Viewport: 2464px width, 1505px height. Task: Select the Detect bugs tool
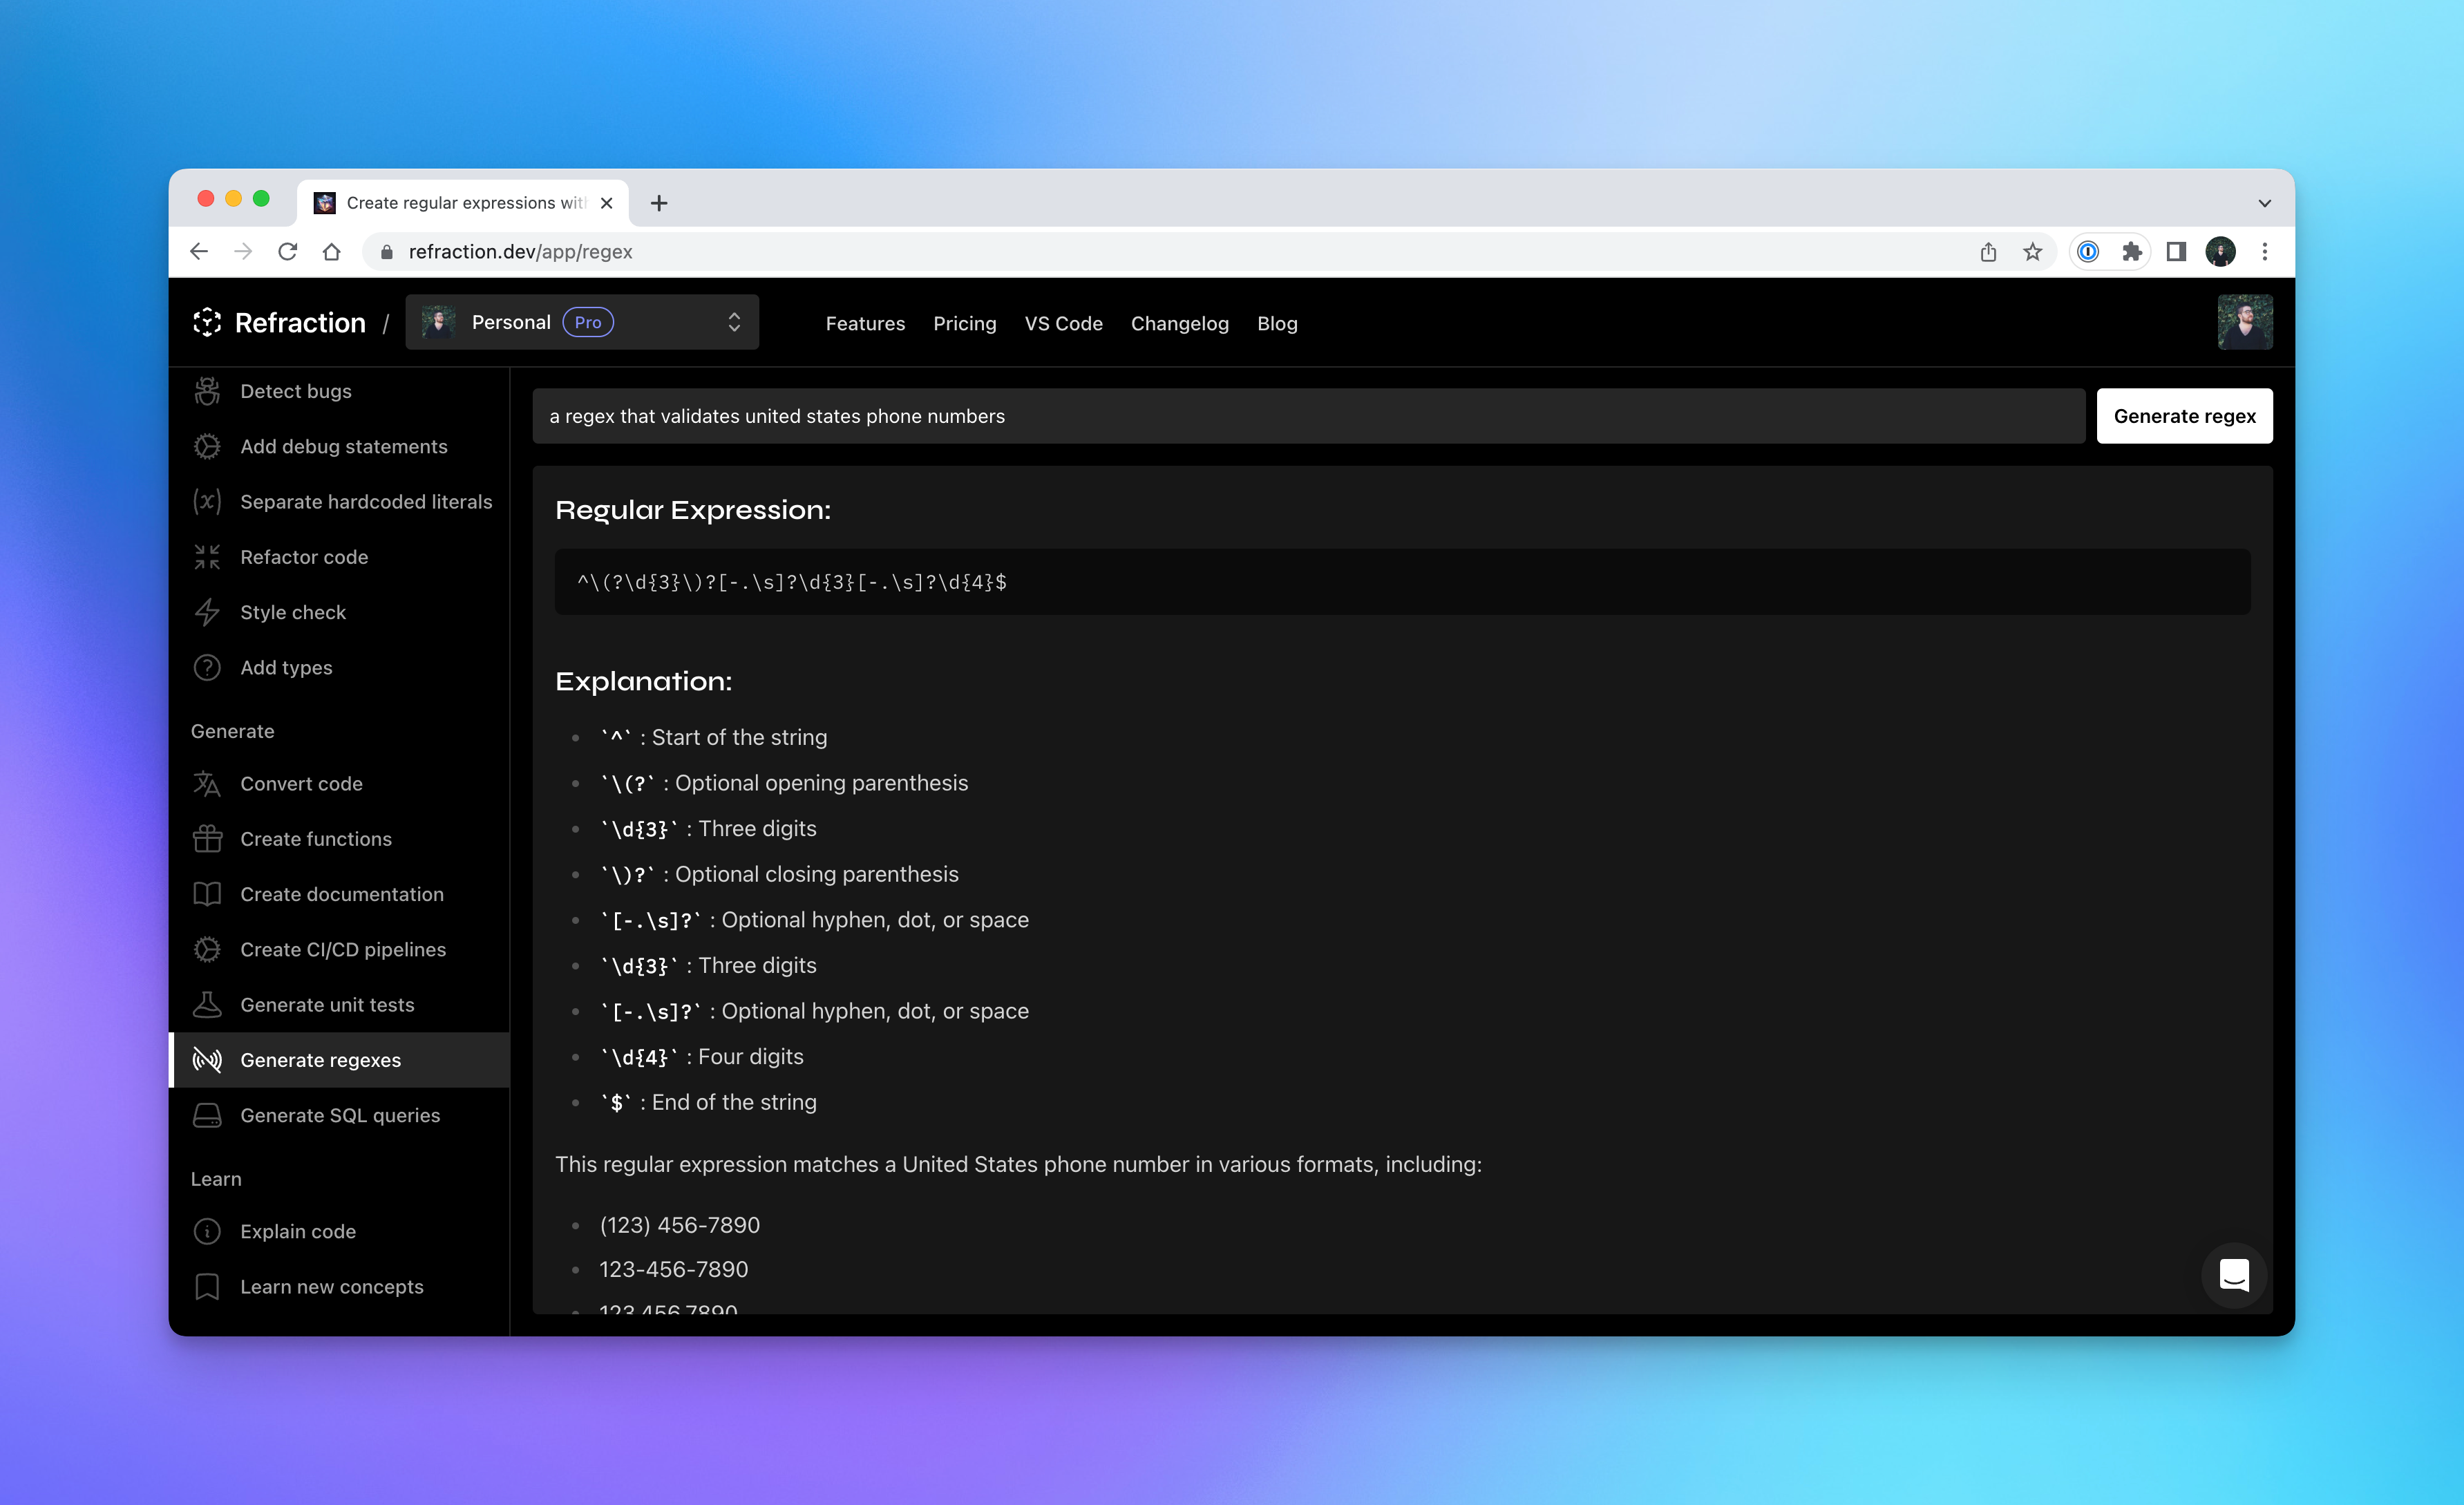coord(296,391)
